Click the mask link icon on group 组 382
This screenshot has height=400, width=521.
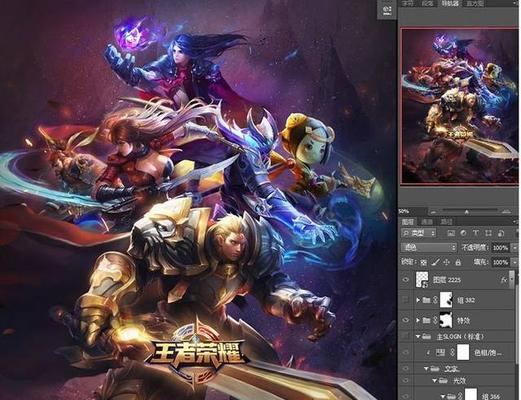click(435, 300)
